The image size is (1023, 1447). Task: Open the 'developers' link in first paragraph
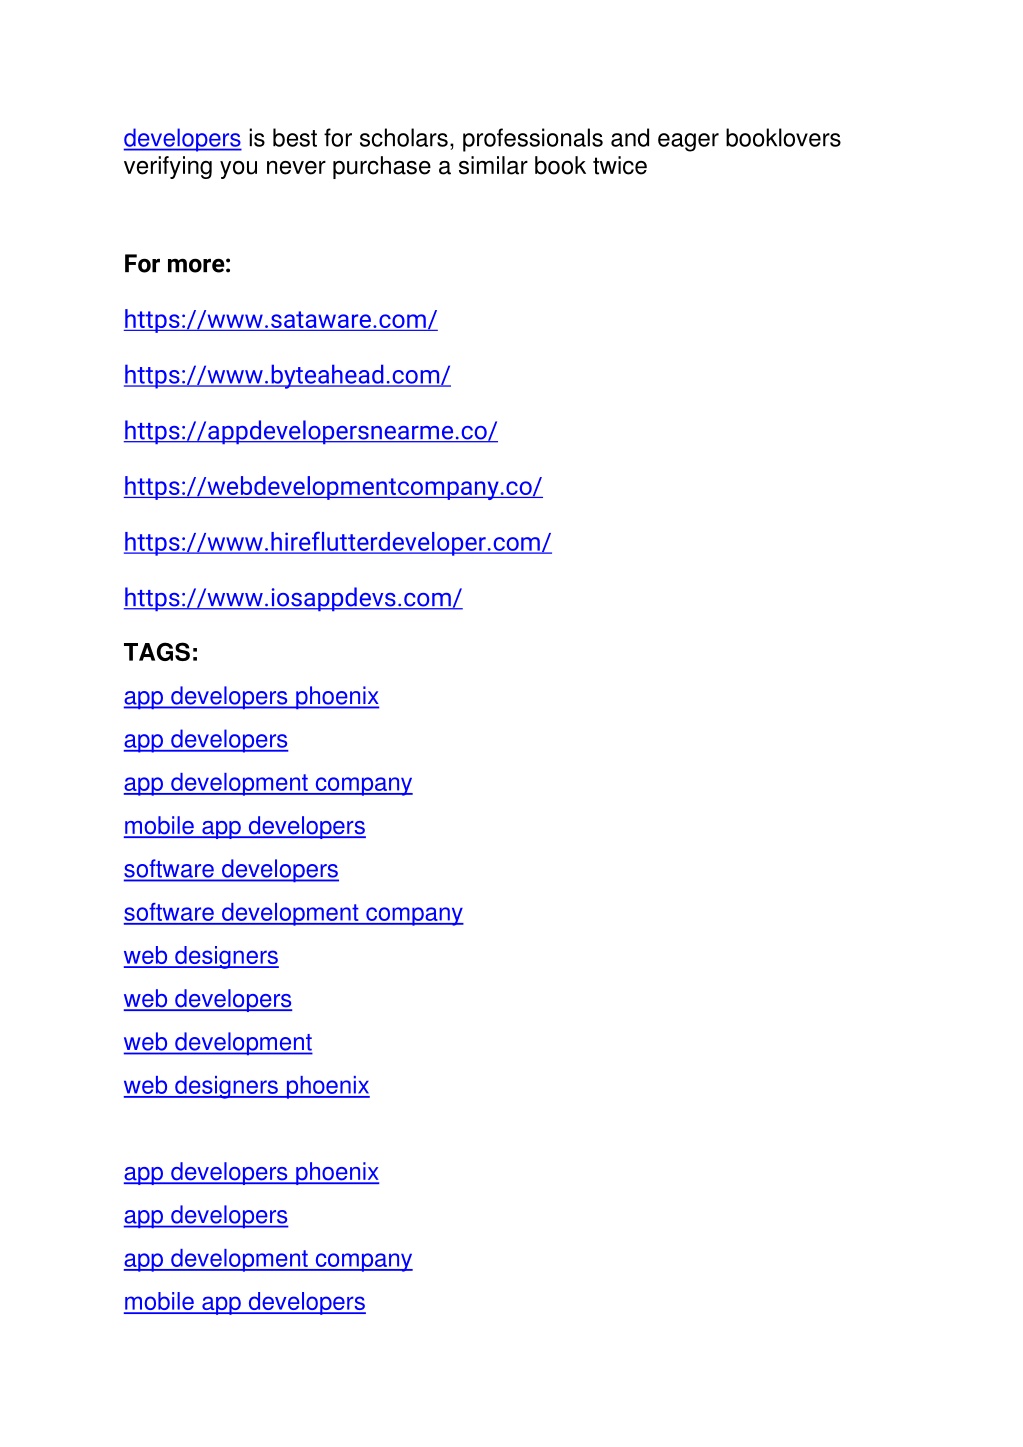click(182, 139)
